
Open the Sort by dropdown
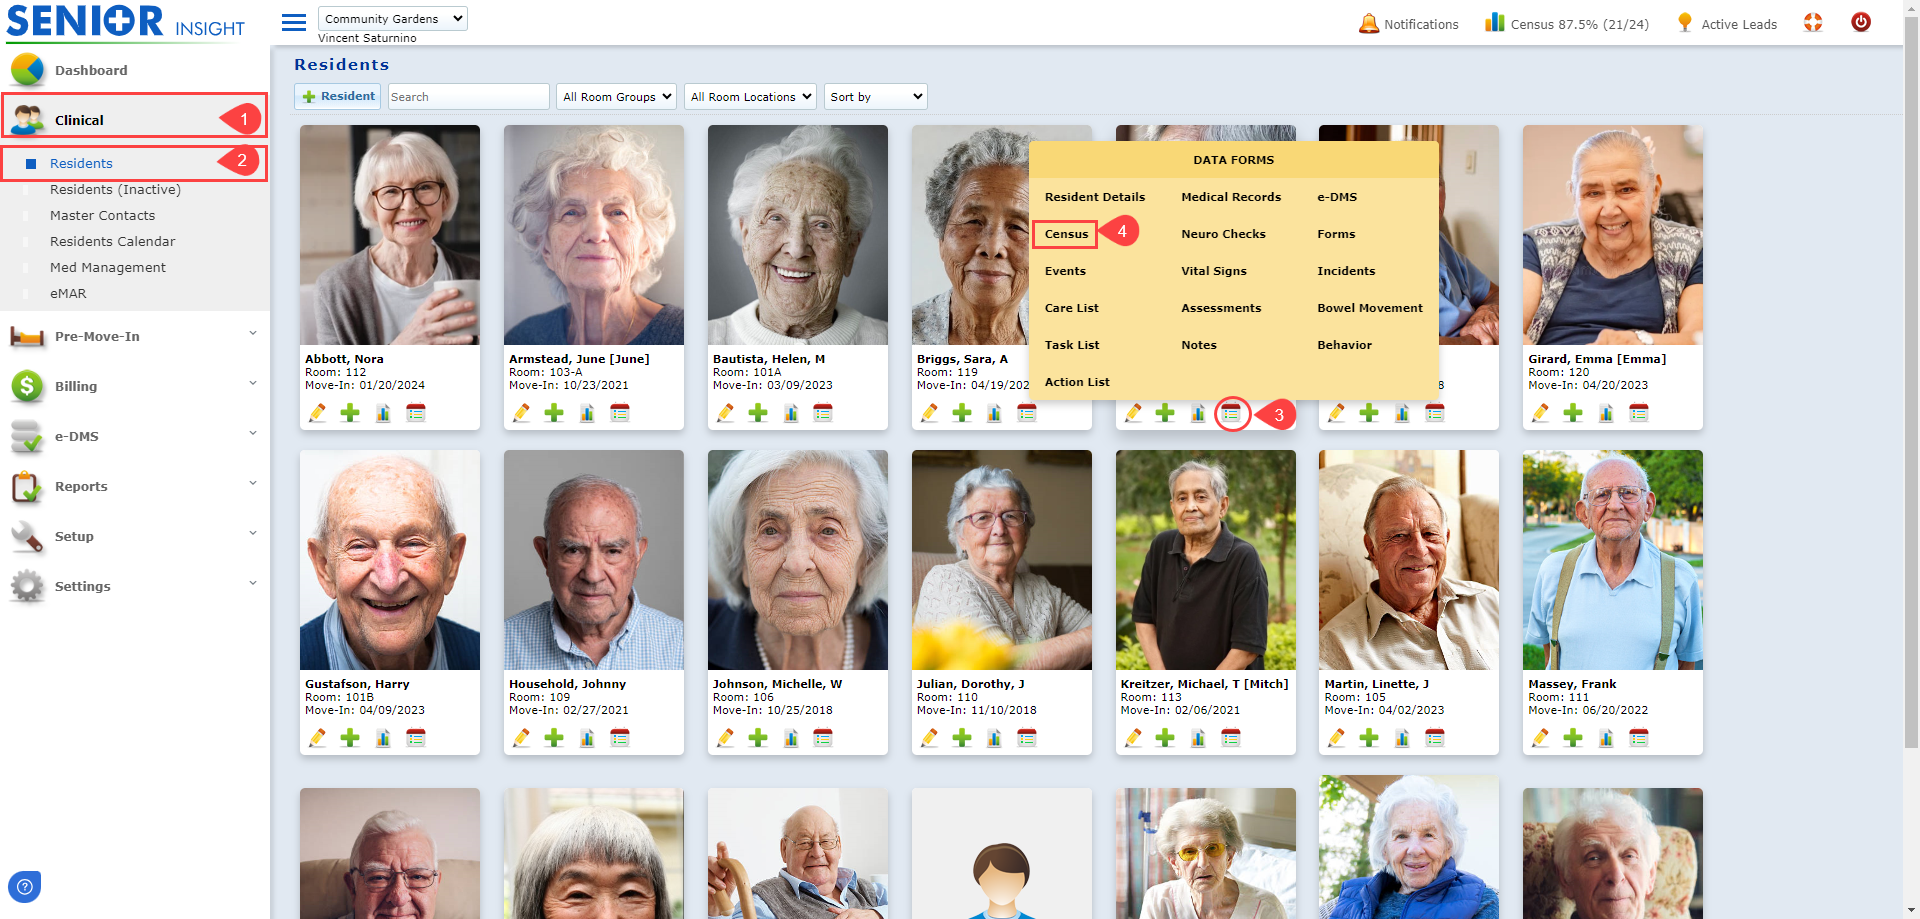pos(876,96)
